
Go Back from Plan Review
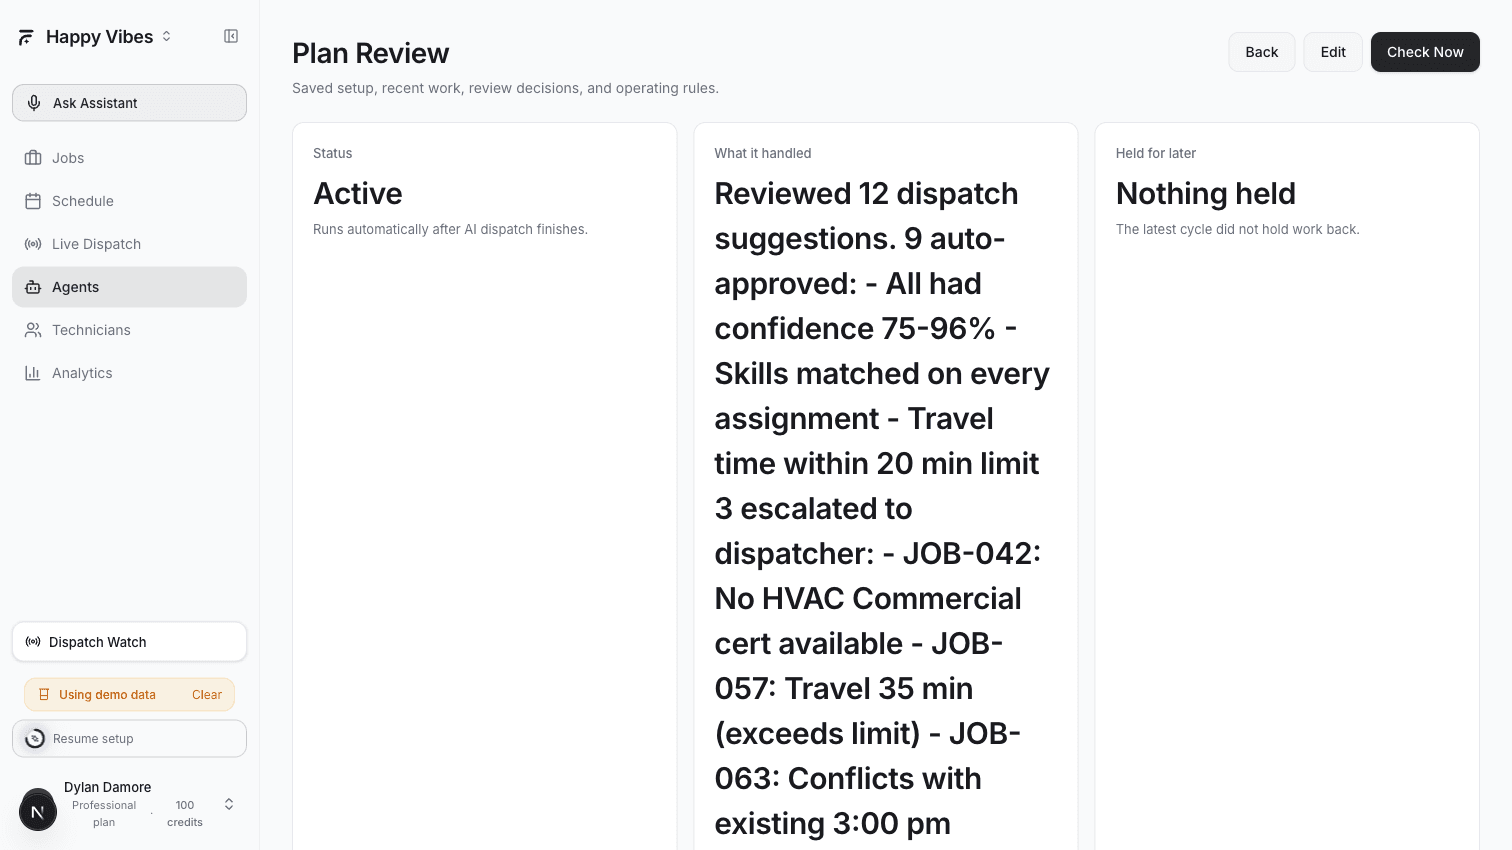tap(1261, 51)
